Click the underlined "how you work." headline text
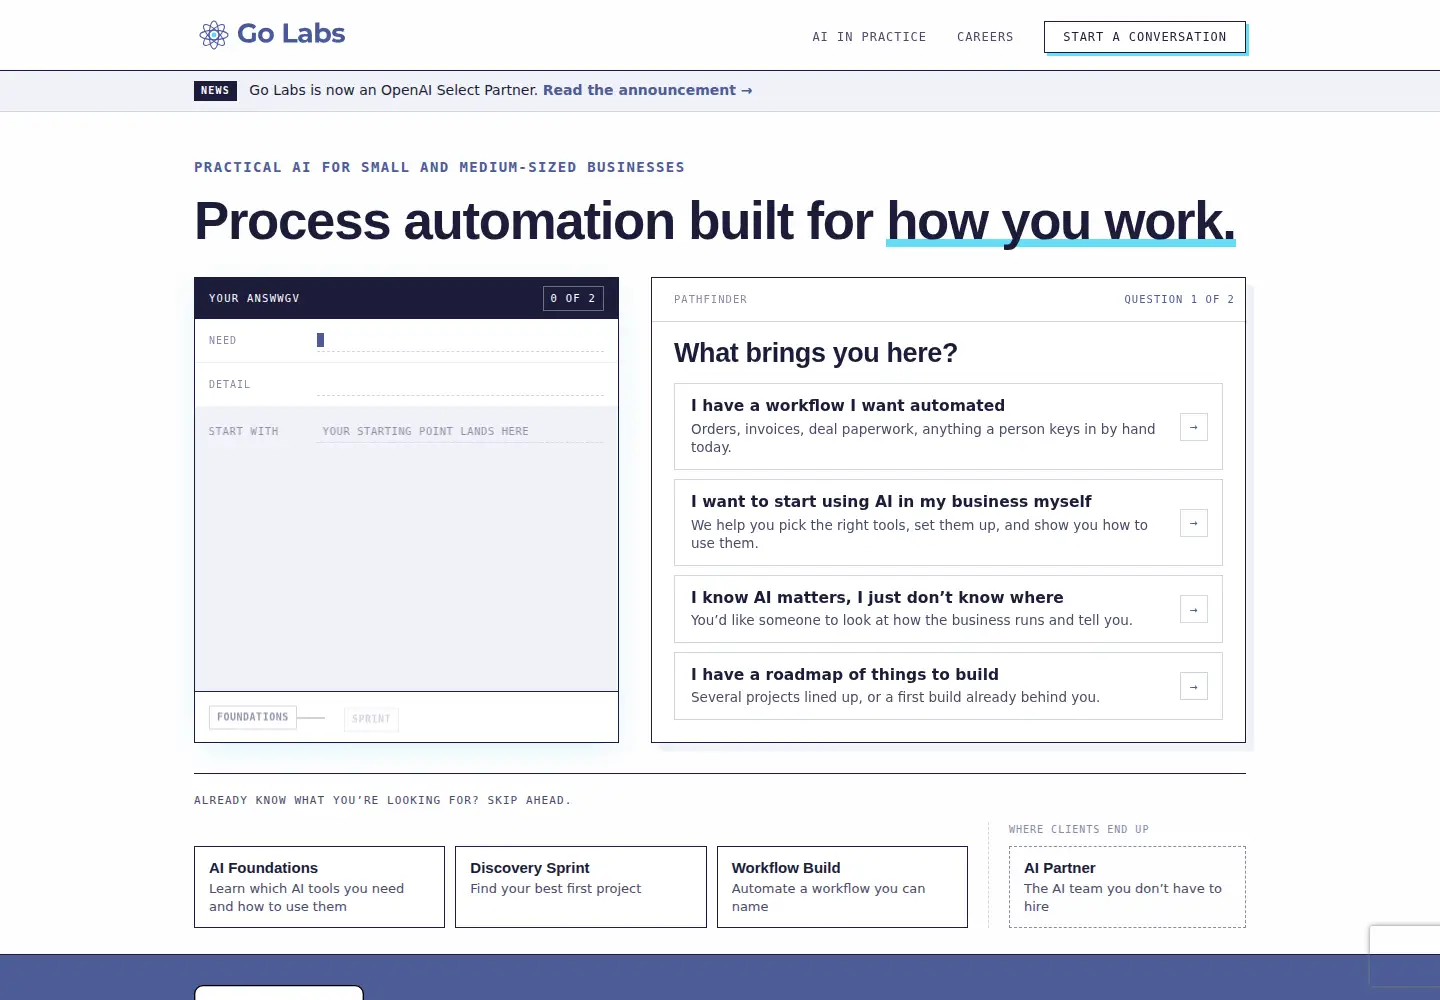The width and height of the screenshot is (1440, 1000). [x=1061, y=221]
